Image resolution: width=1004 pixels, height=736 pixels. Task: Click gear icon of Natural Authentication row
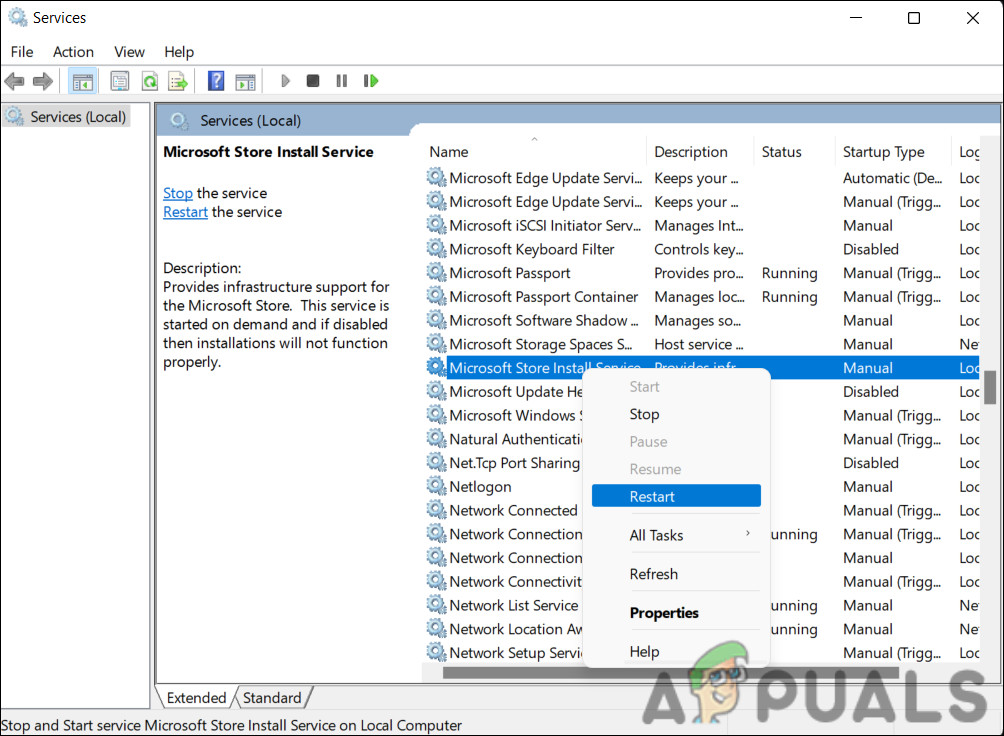pyautogui.click(x=437, y=439)
